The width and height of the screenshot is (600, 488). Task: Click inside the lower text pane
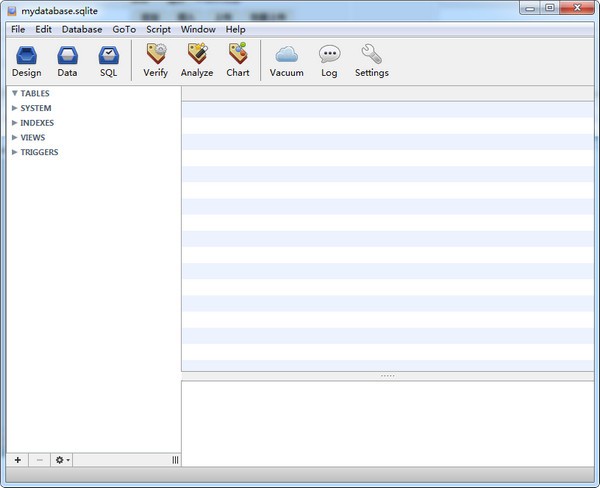388,423
